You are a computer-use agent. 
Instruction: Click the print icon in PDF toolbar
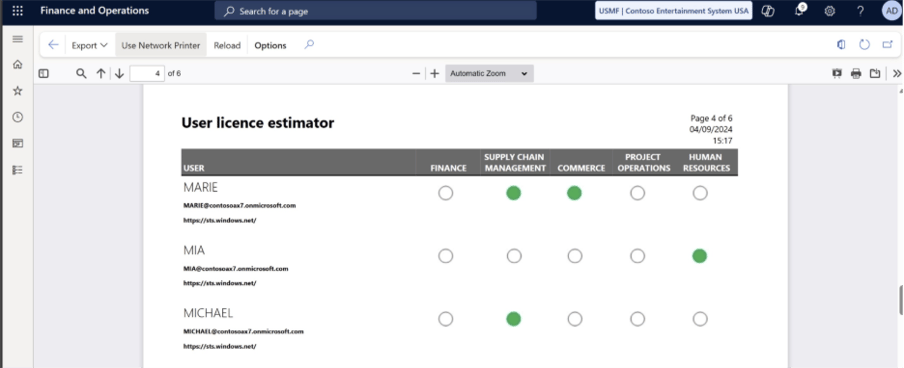(856, 73)
